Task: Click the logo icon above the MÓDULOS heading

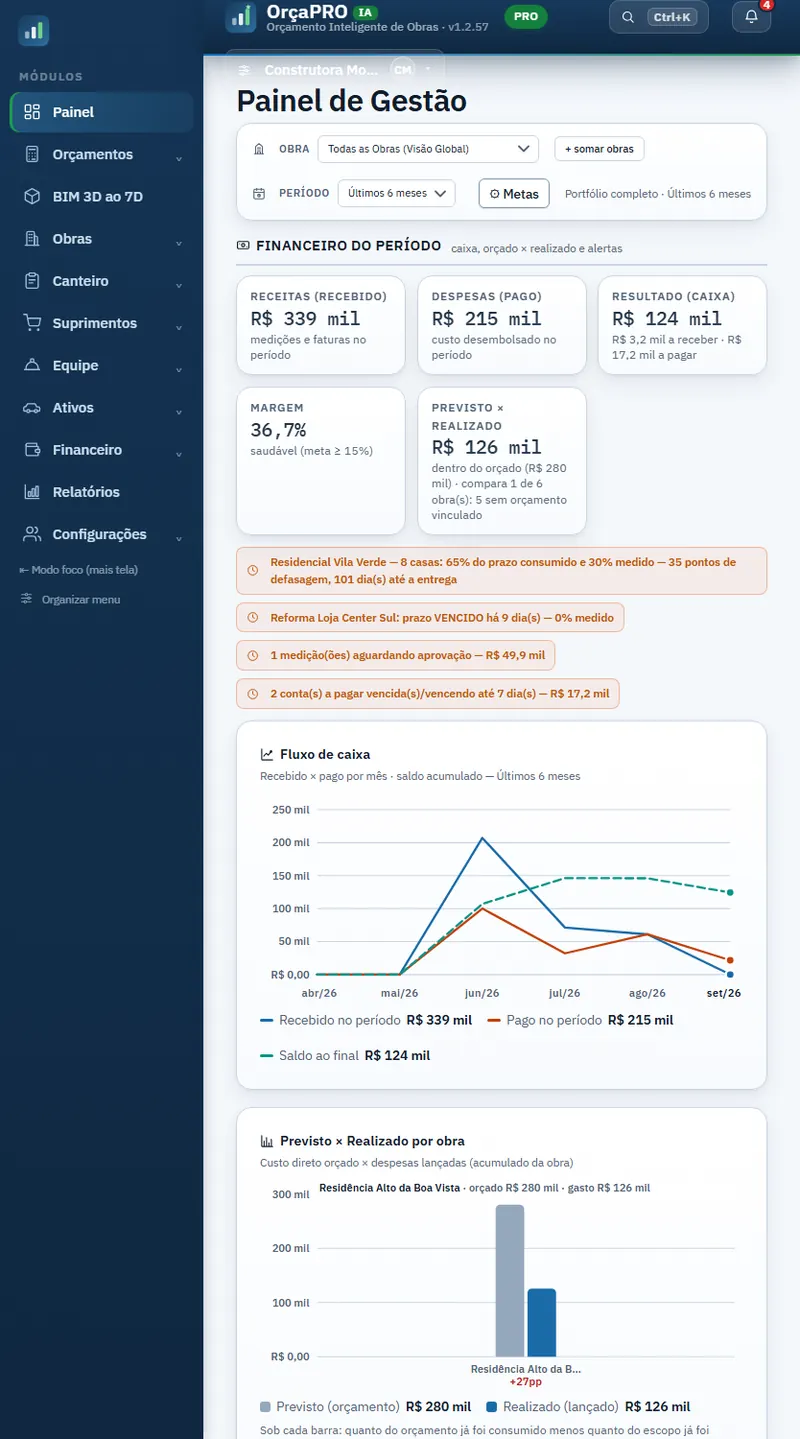Action: point(33,31)
